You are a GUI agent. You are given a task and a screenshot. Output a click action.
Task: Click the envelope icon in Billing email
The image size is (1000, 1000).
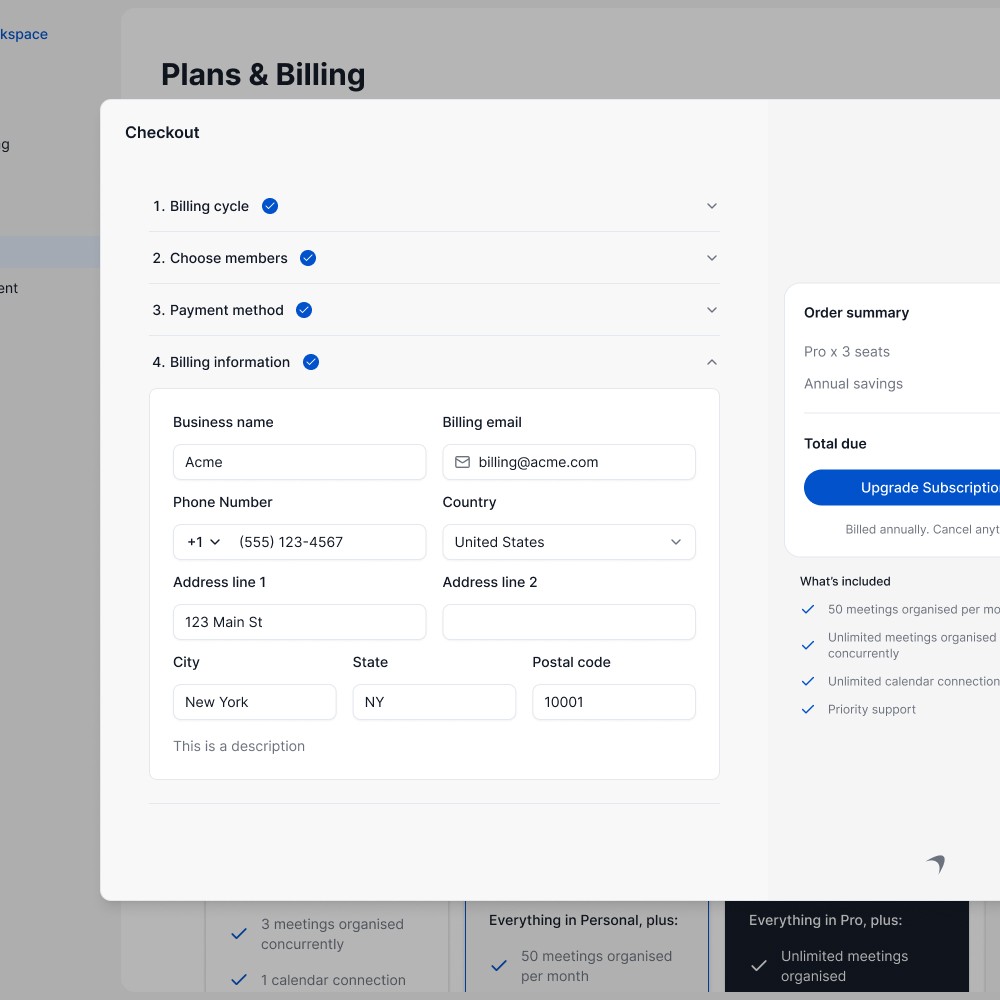(462, 462)
